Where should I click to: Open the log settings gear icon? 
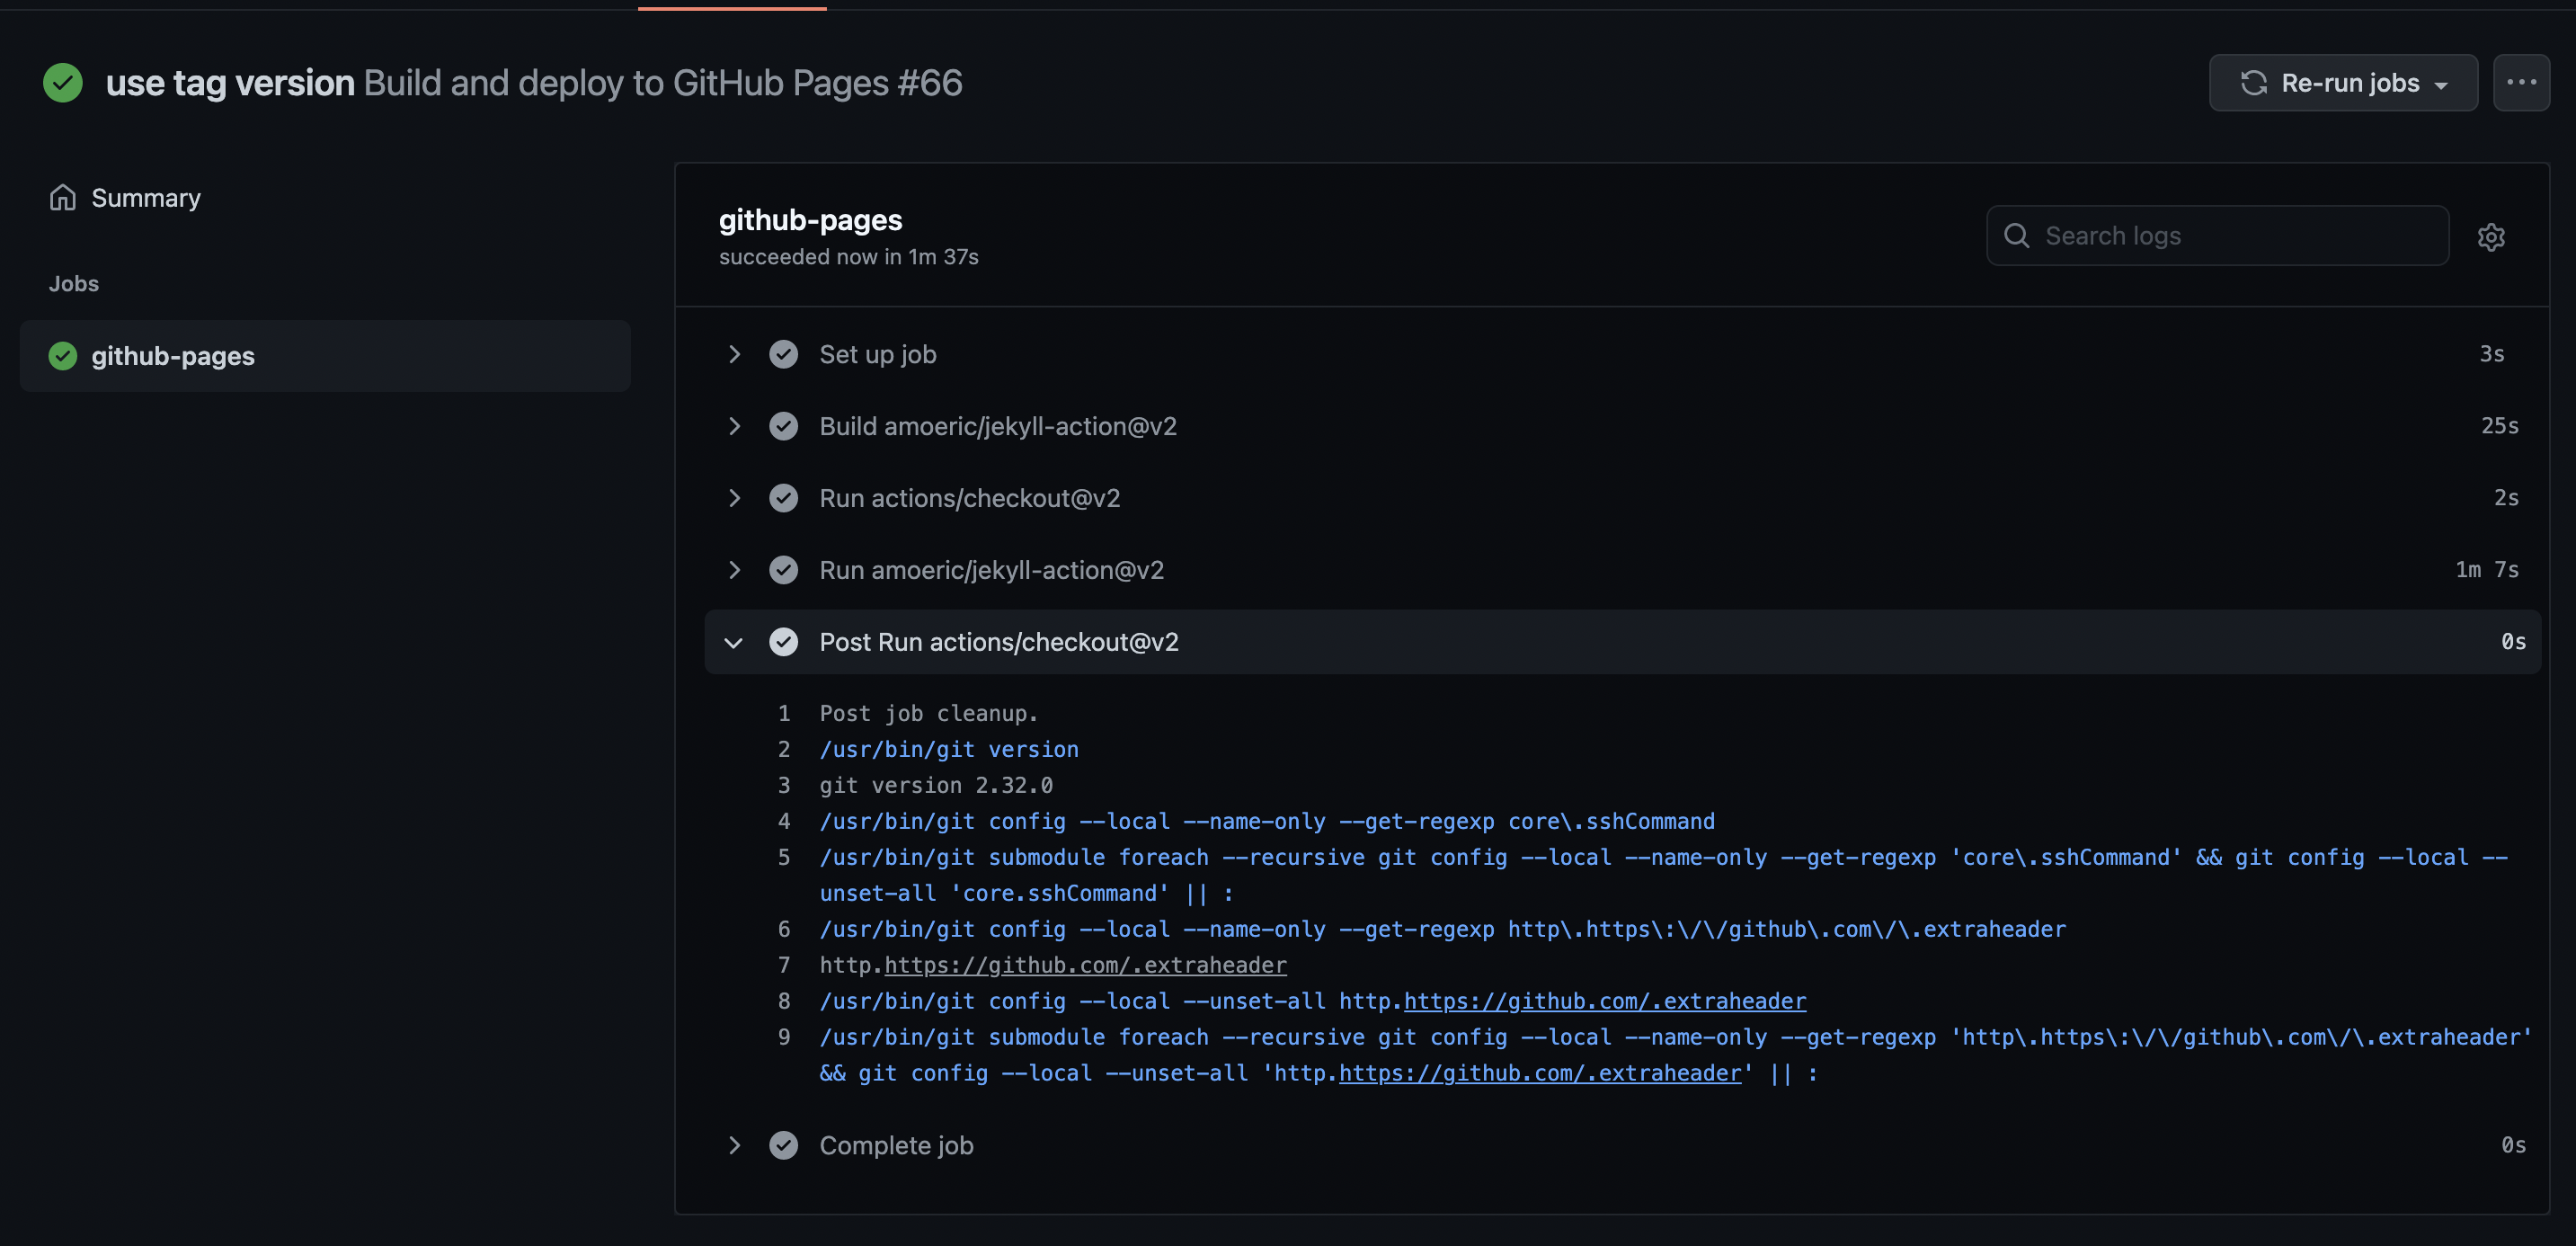tap(2491, 237)
